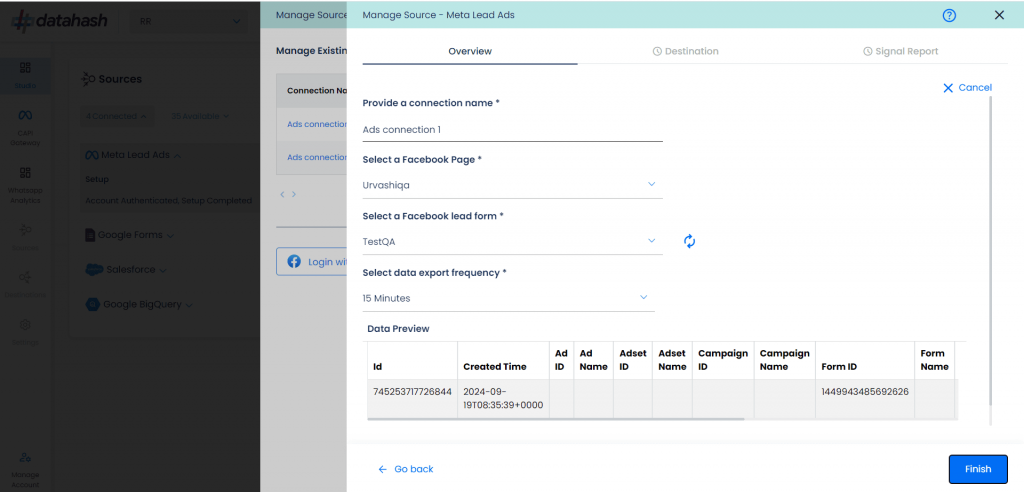Switch to the Destination tab
Image resolution: width=1024 pixels, height=492 pixels.
[x=686, y=51]
